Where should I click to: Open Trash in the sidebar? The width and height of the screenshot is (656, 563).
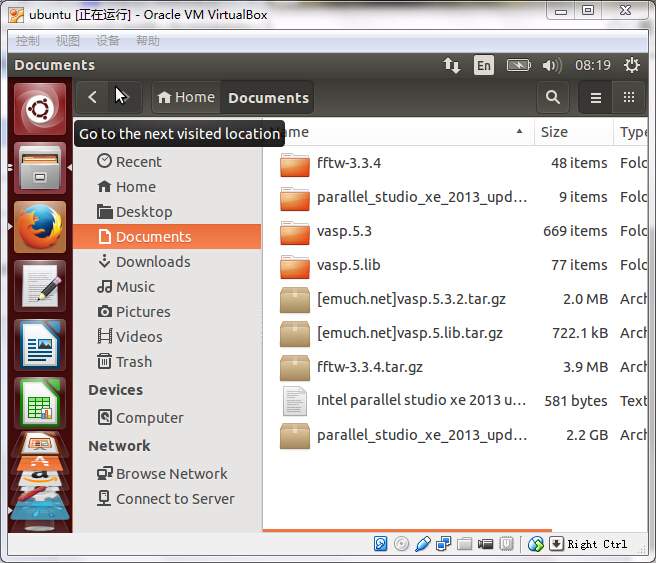[x=167, y=361]
